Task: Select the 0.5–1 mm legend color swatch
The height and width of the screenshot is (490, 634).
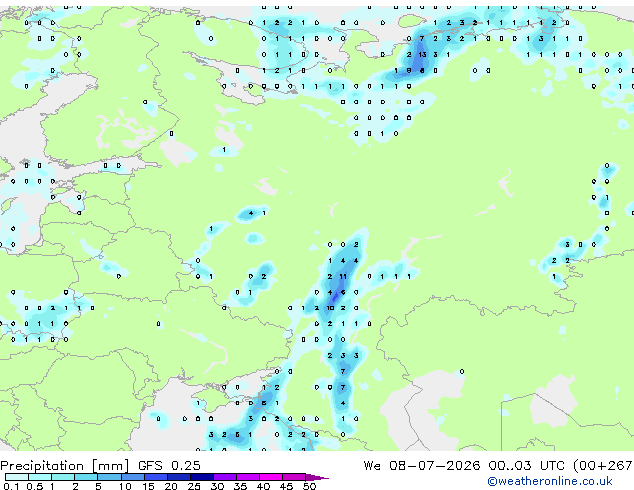Action: pos(40,477)
